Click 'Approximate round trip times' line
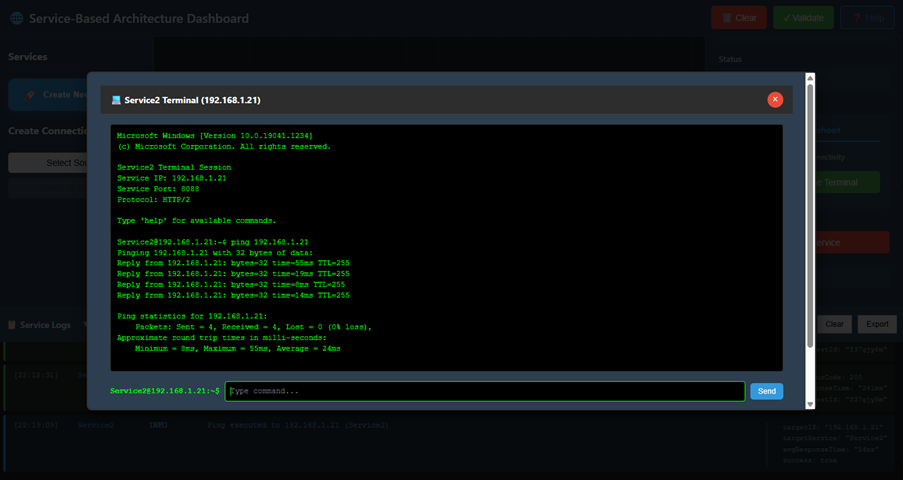Viewport: 903px width, 480px height. [x=222, y=338]
